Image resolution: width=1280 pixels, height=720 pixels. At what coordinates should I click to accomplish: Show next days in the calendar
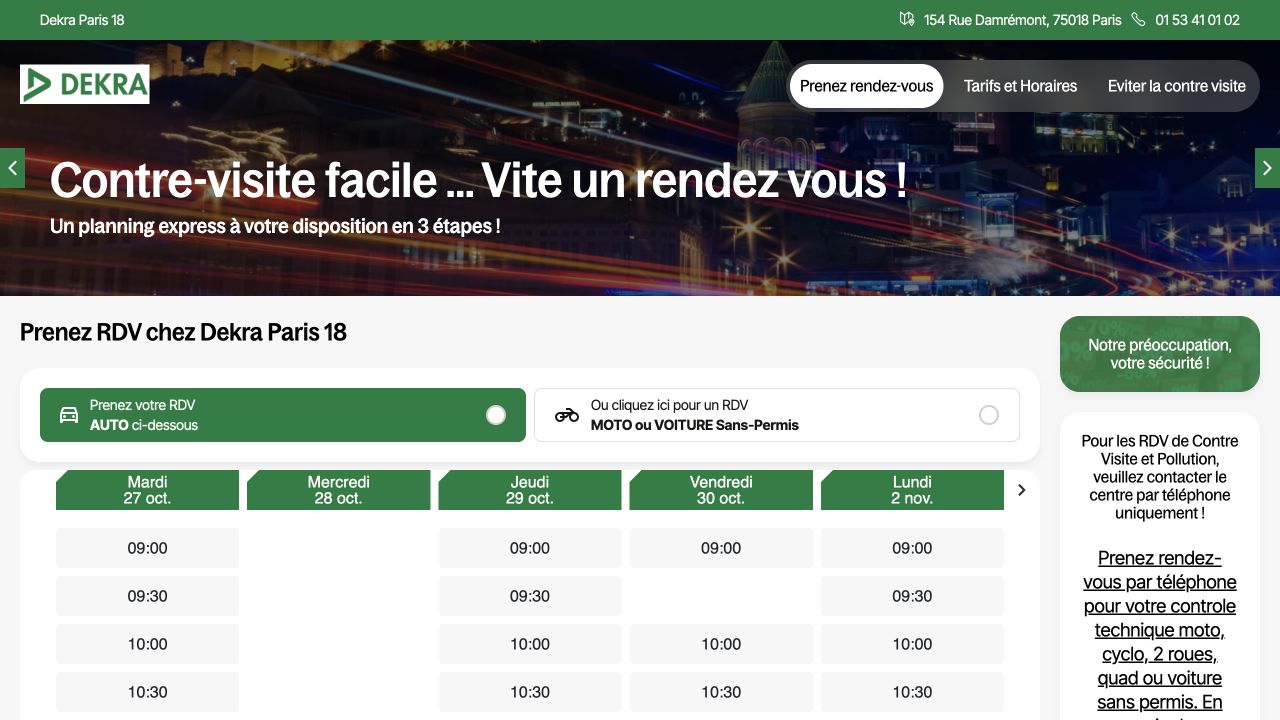tap(1021, 490)
